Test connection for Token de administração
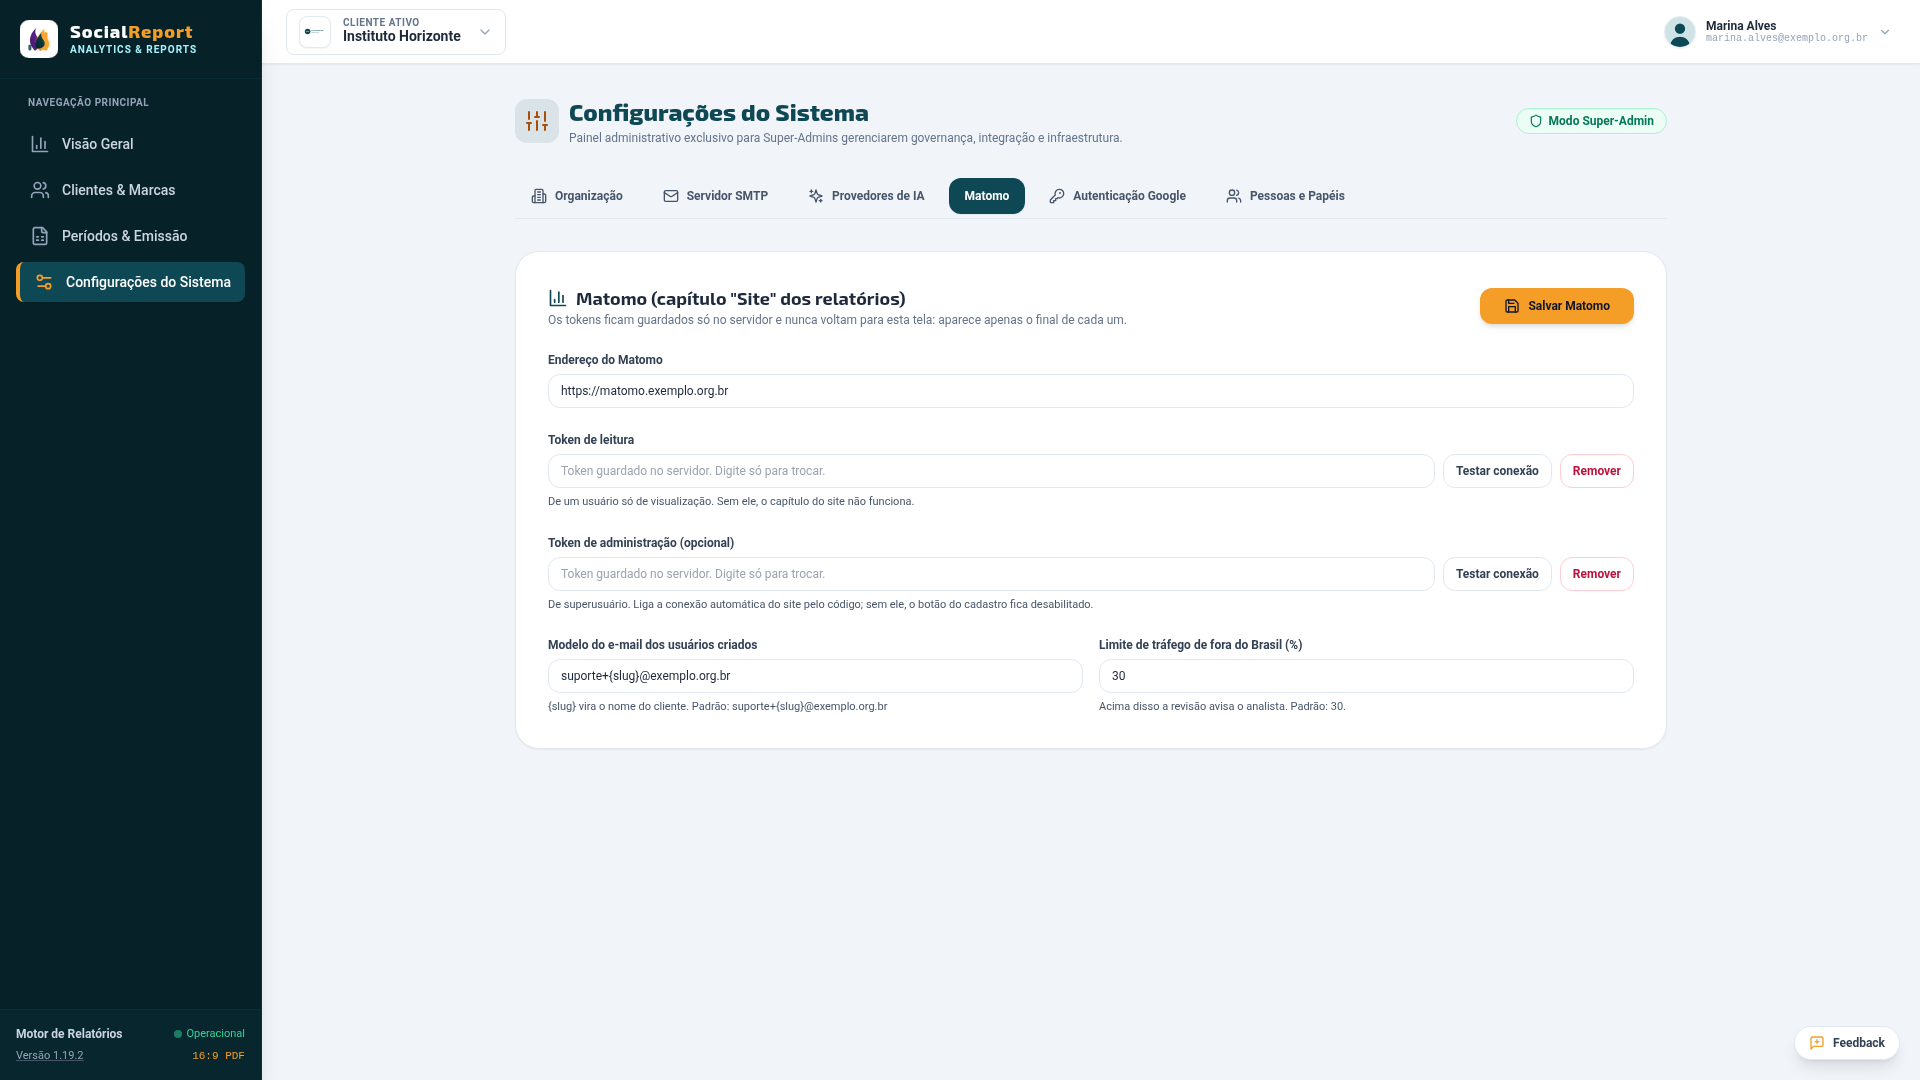This screenshot has width=1920, height=1080. point(1497,574)
